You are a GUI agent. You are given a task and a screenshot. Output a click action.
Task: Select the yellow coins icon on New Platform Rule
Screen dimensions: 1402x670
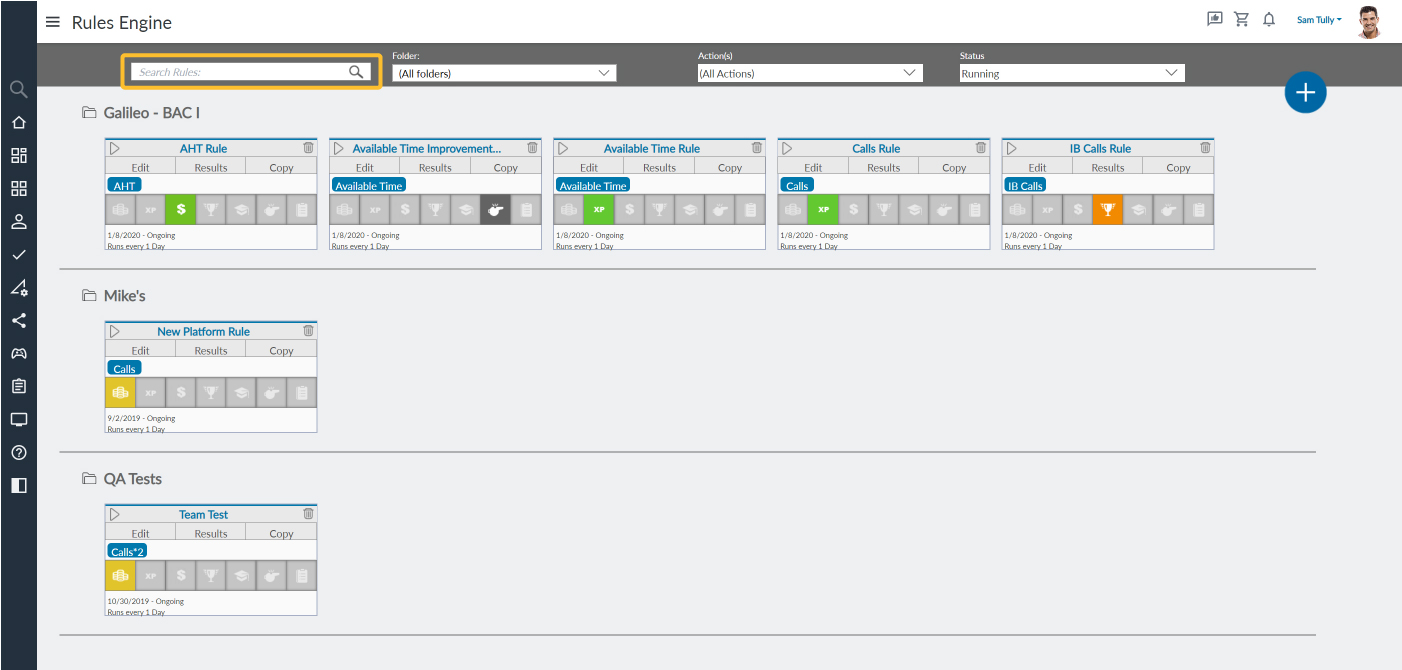[120, 392]
